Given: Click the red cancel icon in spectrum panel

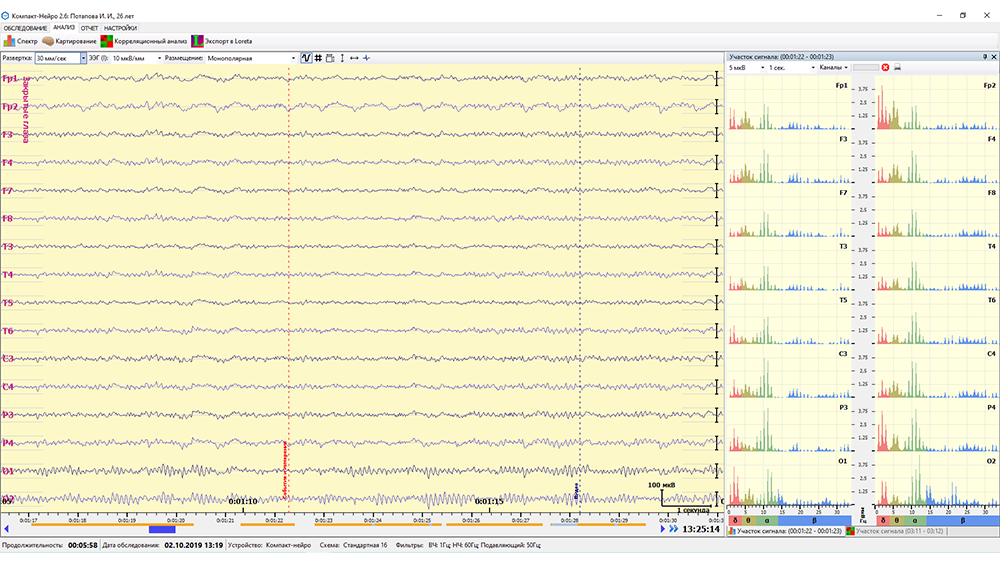Looking at the screenshot, I should pos(885,67).
